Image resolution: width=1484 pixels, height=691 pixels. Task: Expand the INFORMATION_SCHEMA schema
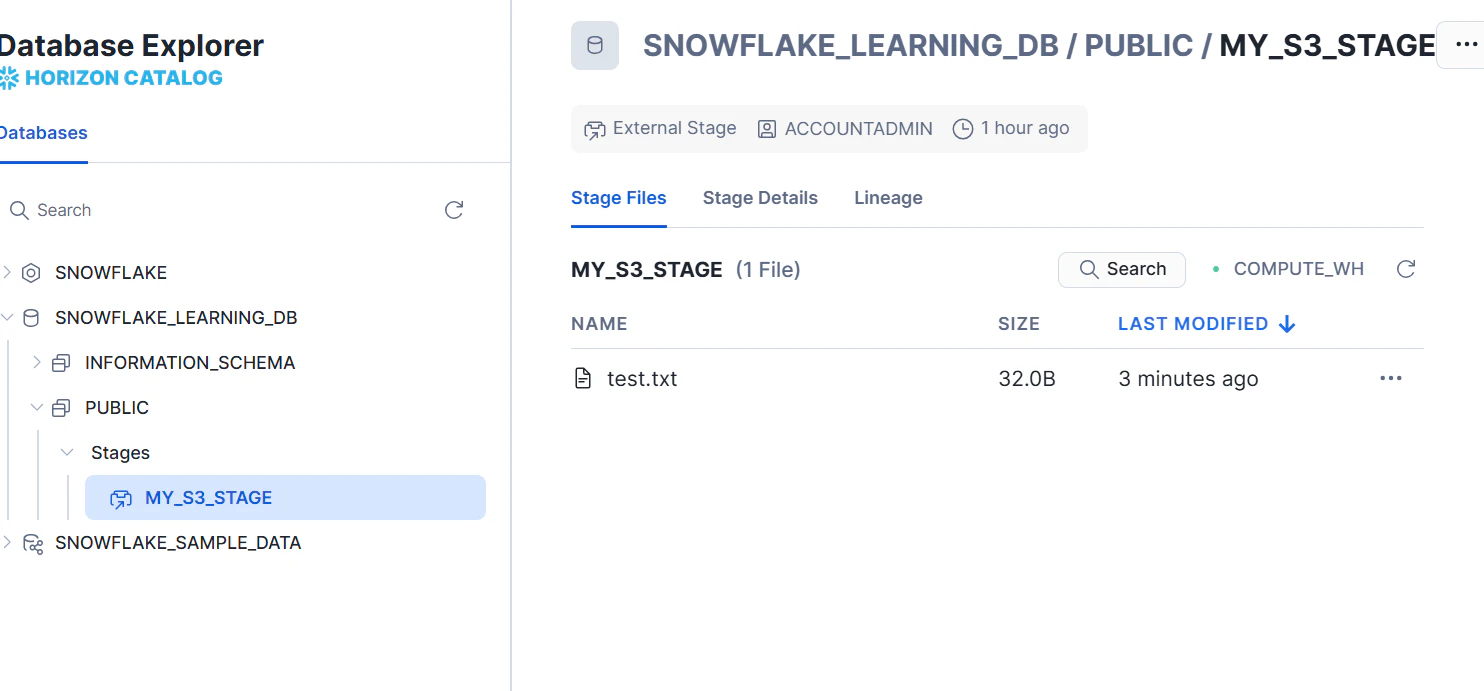[x=37, y=362]
